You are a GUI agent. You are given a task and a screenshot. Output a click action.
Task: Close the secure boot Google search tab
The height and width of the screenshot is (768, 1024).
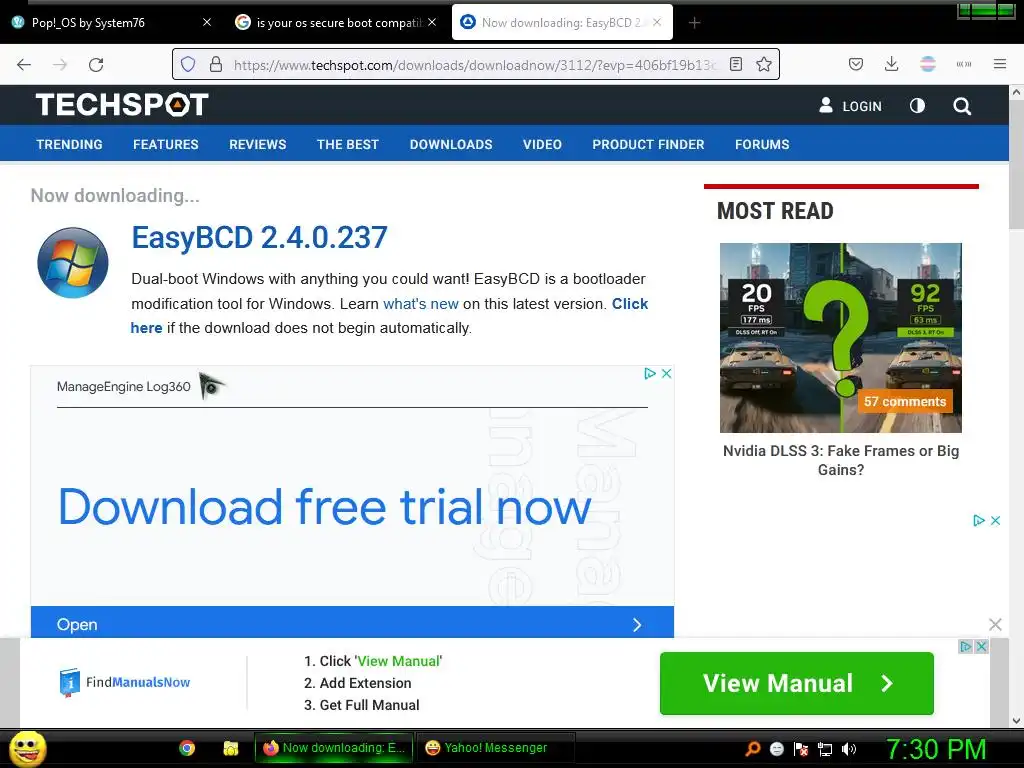(x=432, y=22)
